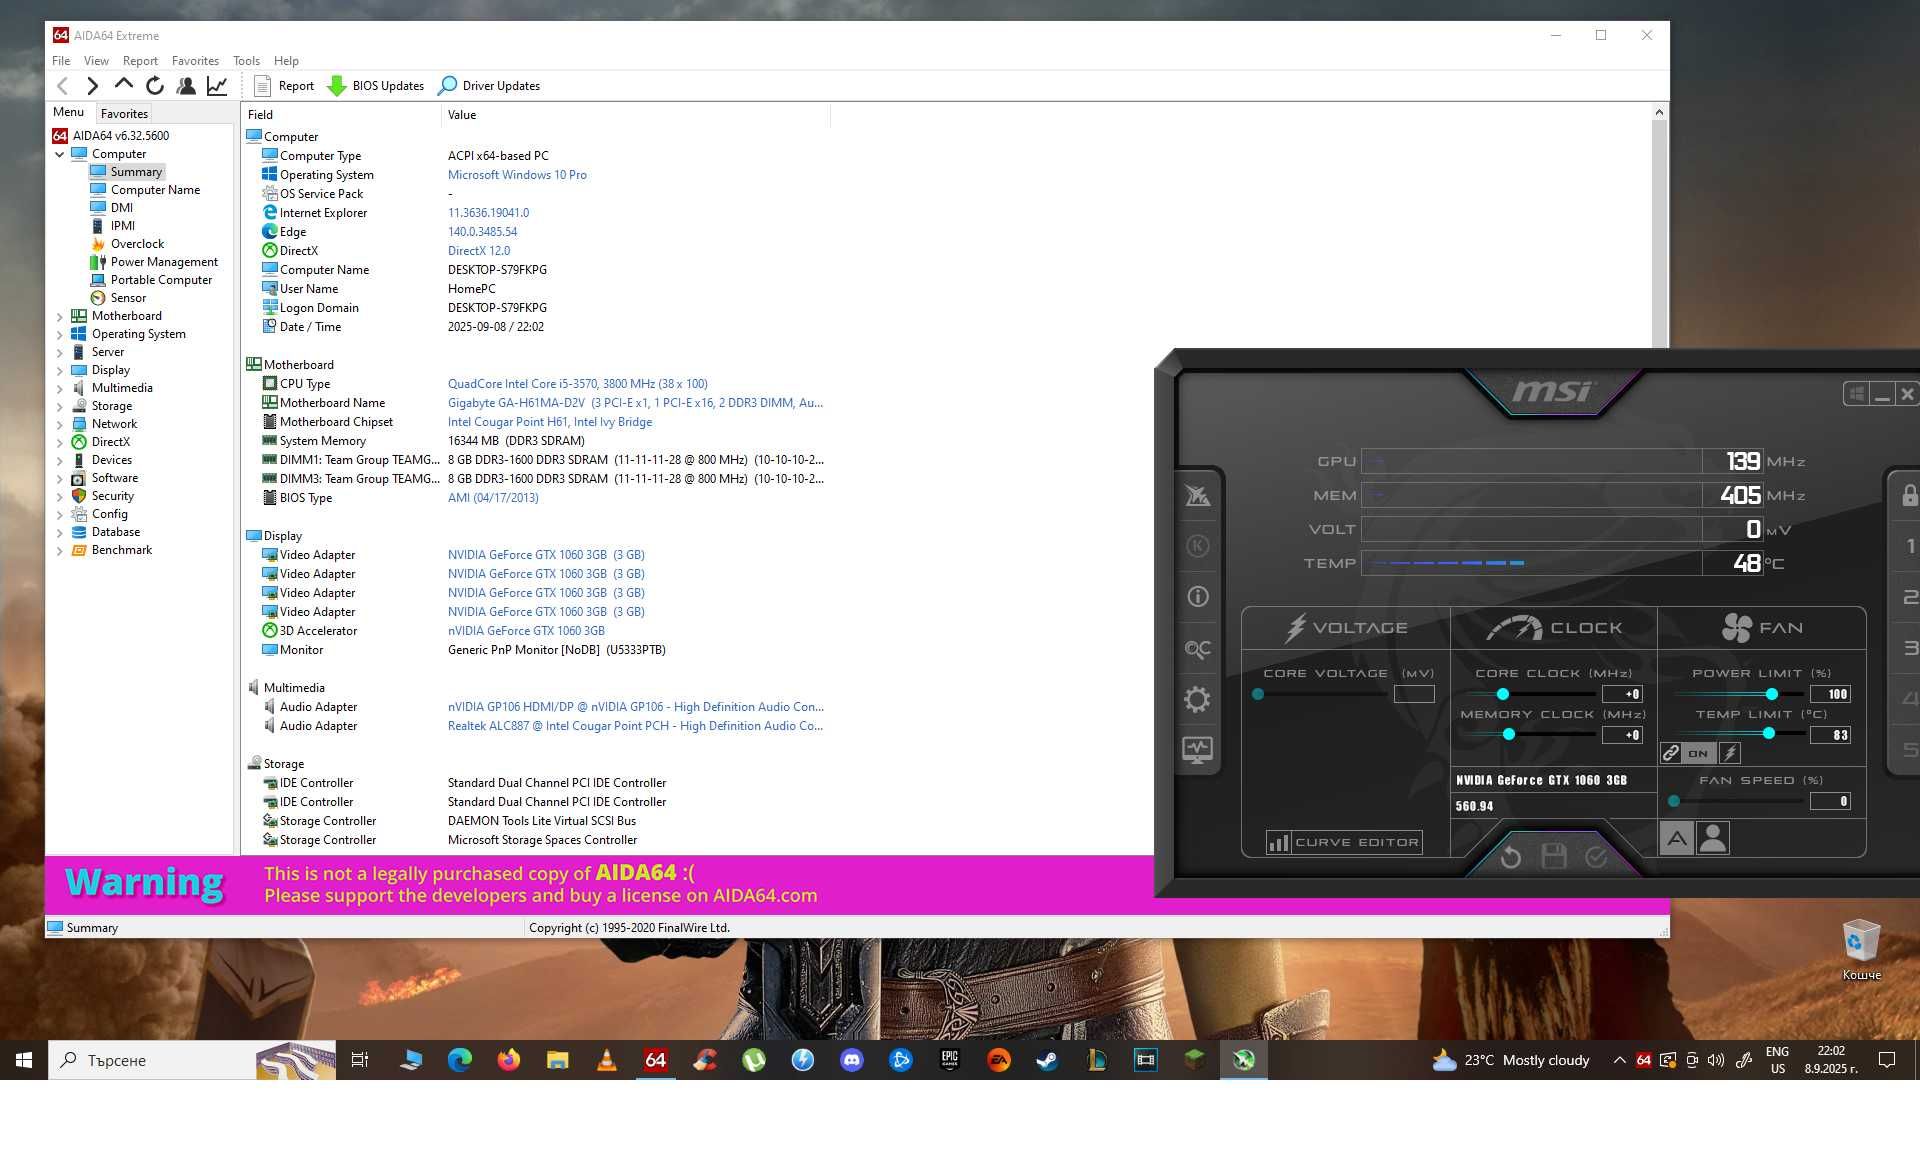The width and height of the screenshot is (1920, 1163).
Task: Expand the Operating System tree node
Action: [x=59, y=334]
